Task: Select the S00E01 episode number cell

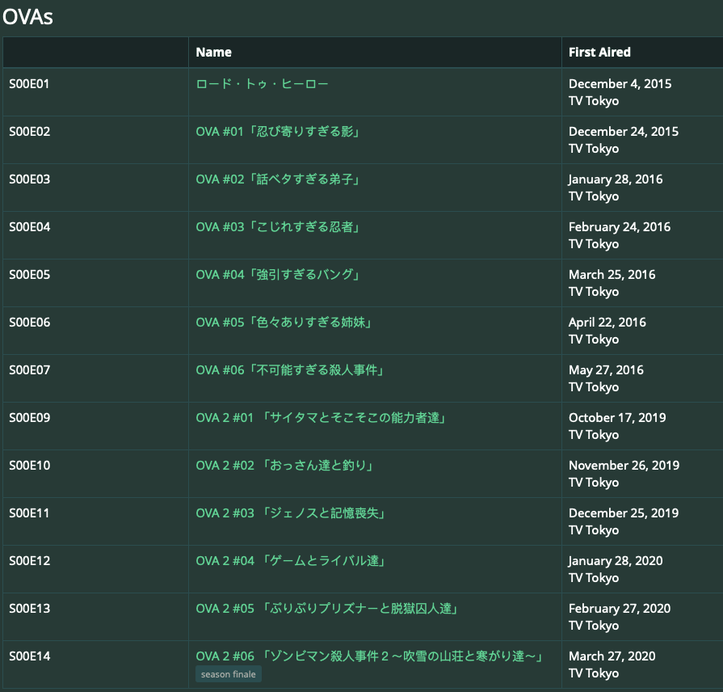Action: coord(29,84)
